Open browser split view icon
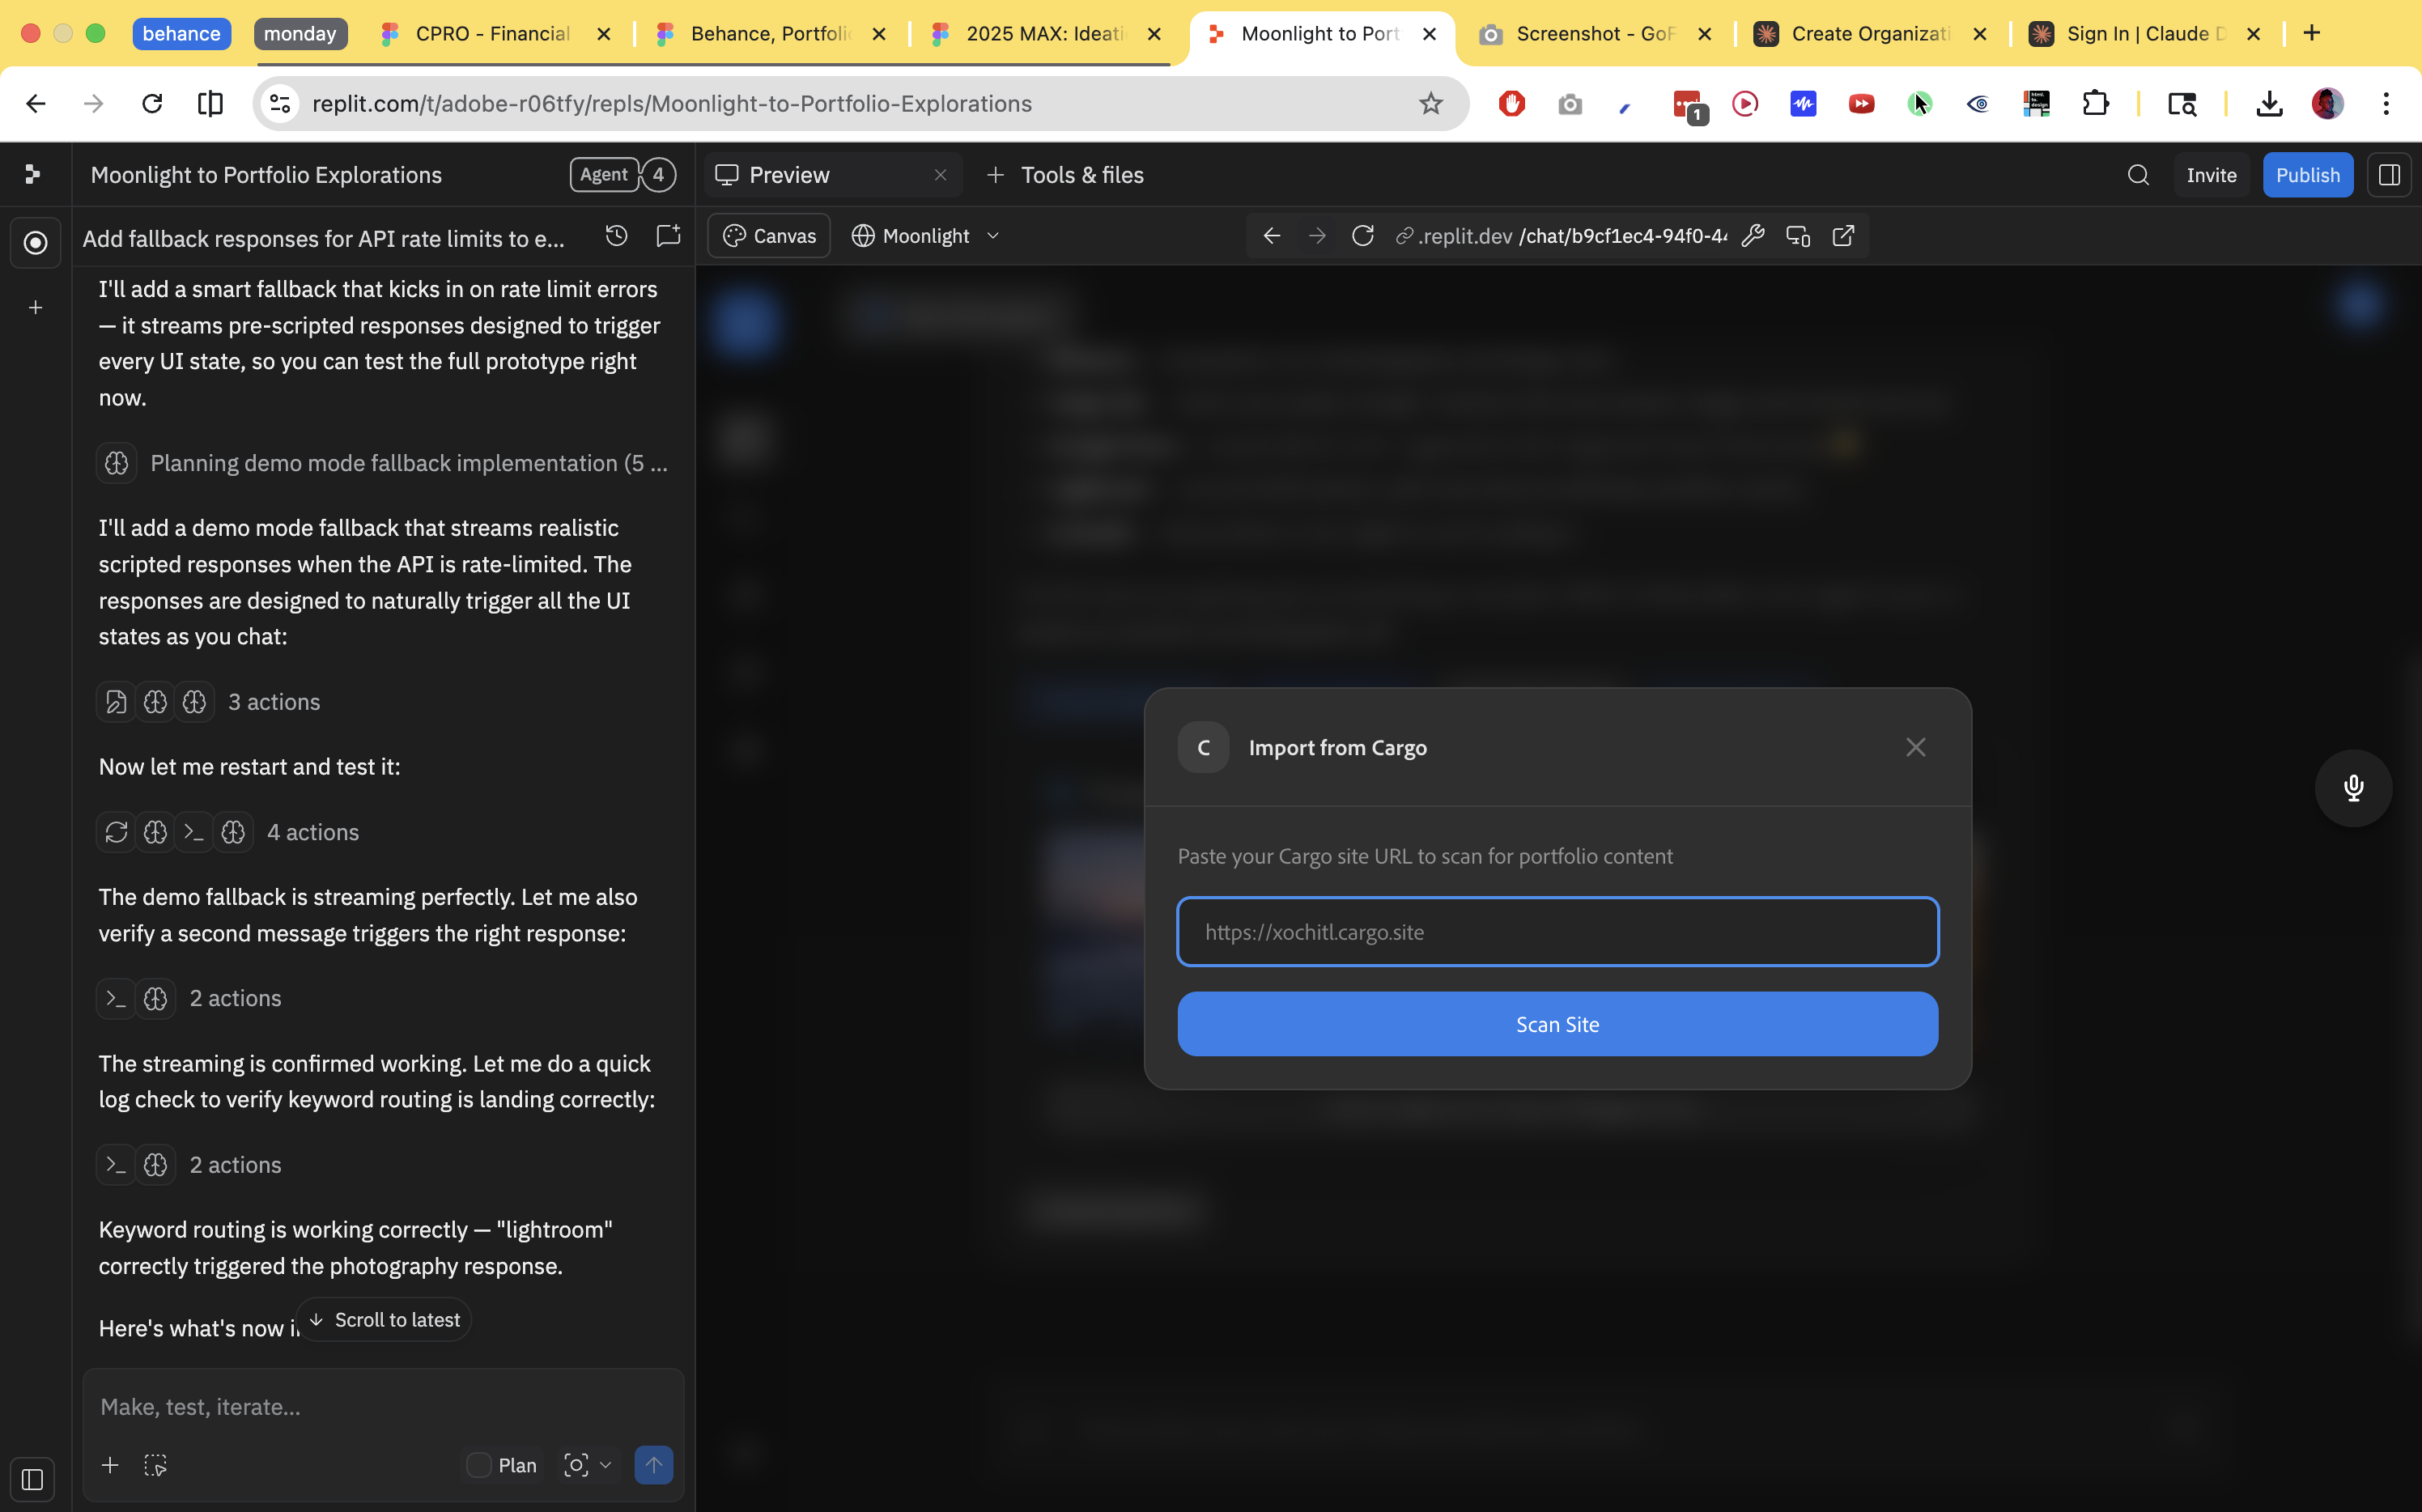Image resolution: width=2422 pixels, height=1512 pixels. coord(210,103)
